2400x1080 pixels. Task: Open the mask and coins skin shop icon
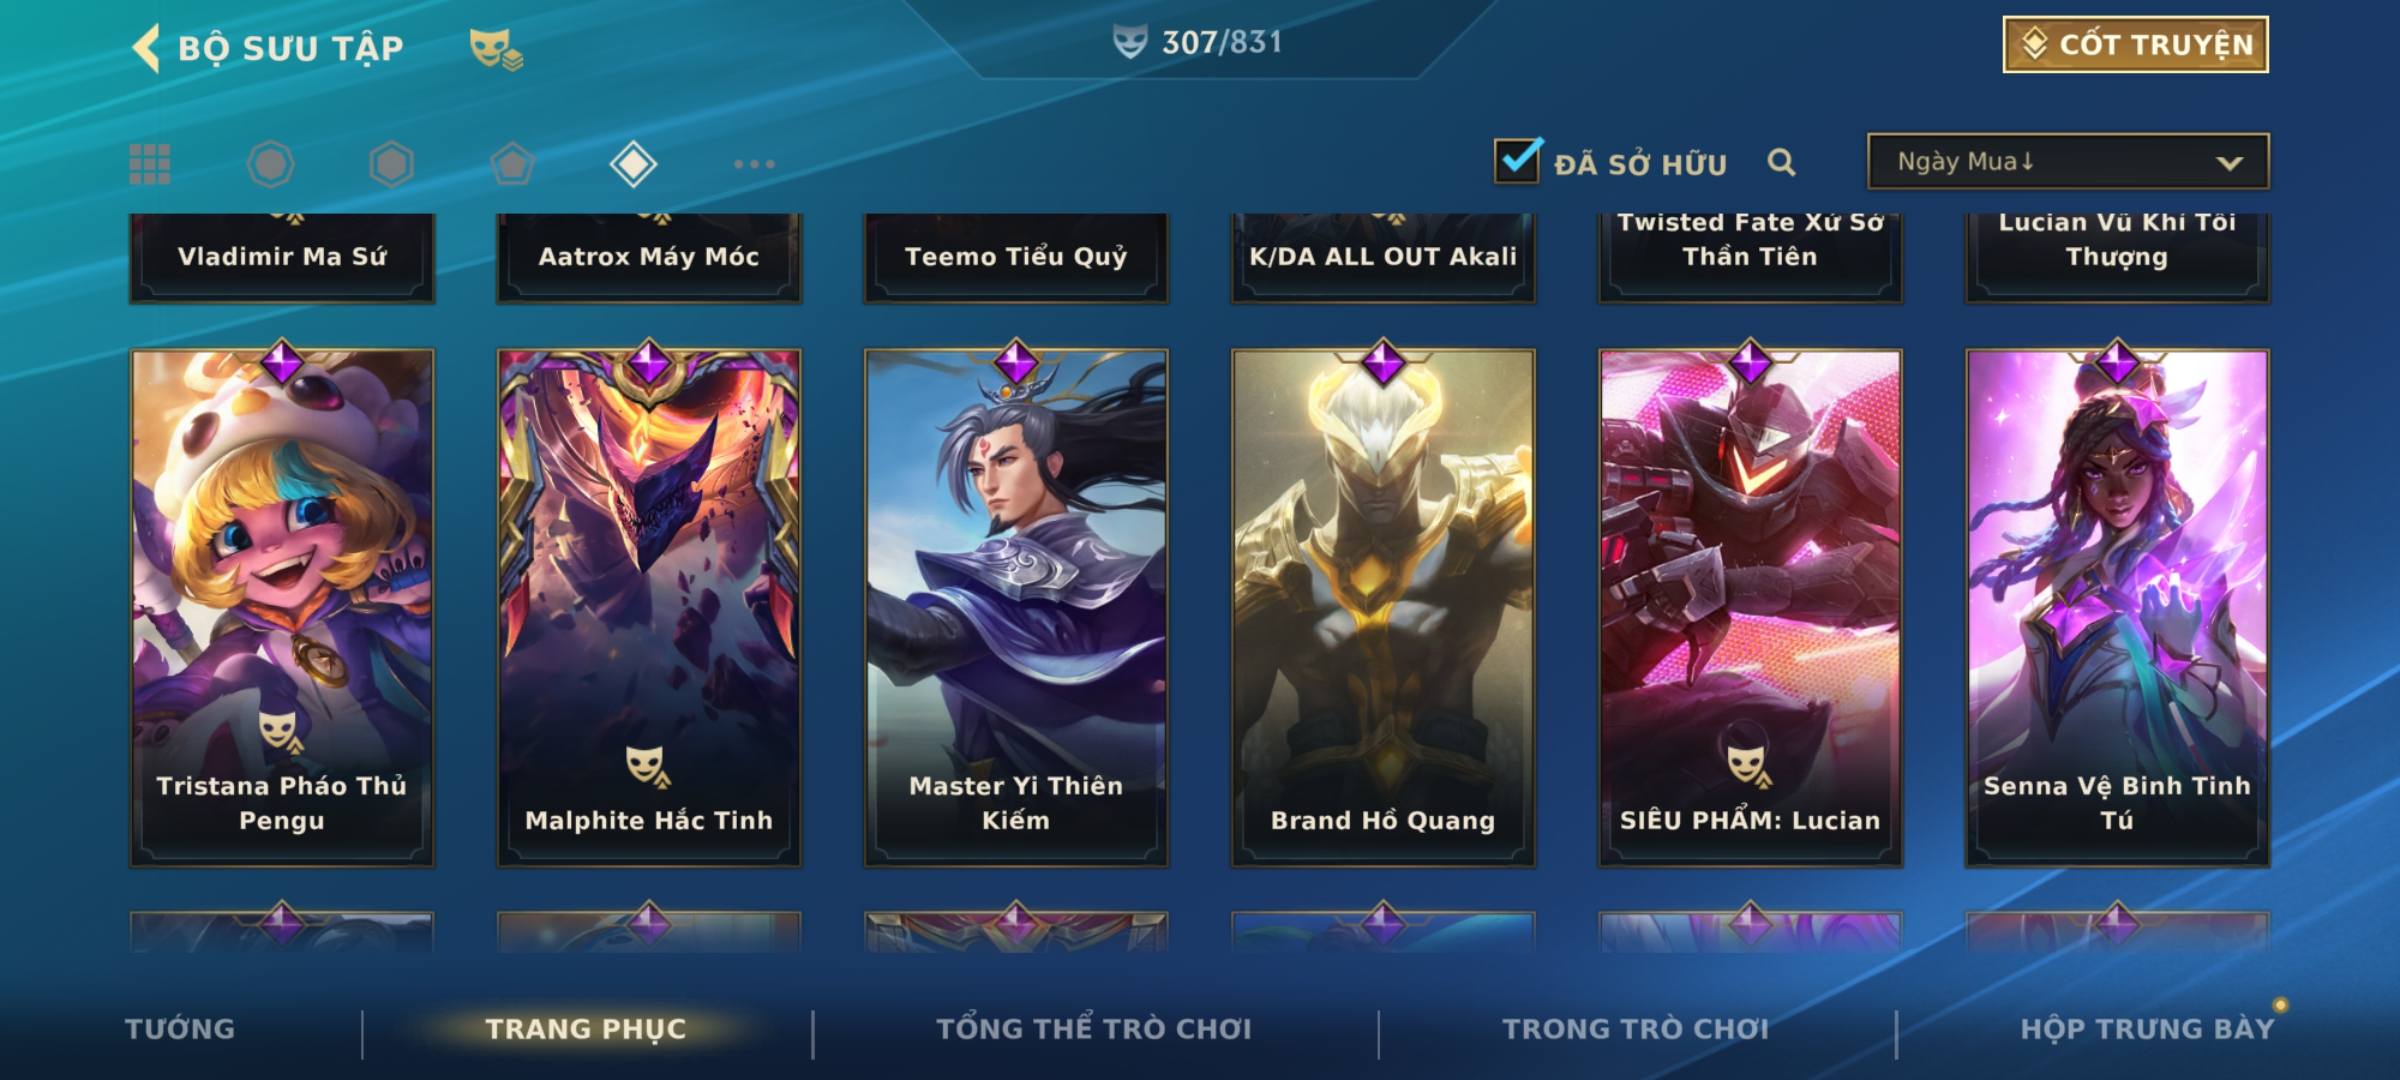[x=496, y=49]
